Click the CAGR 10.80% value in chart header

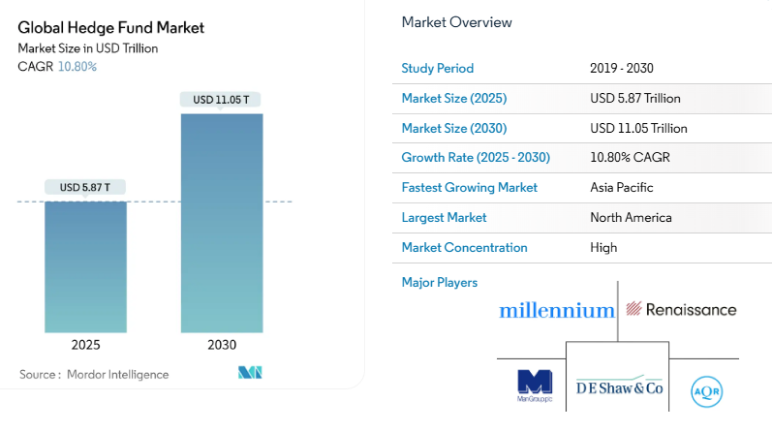point(79,66)
